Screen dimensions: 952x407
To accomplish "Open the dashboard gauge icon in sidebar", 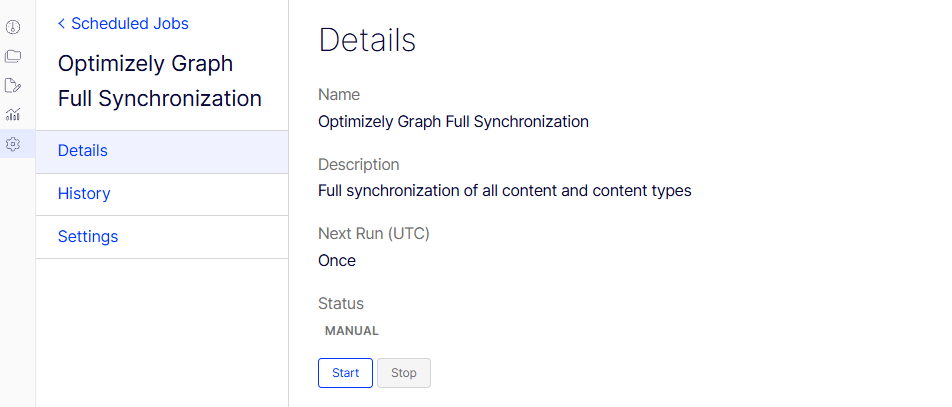I will click(13, 27).
